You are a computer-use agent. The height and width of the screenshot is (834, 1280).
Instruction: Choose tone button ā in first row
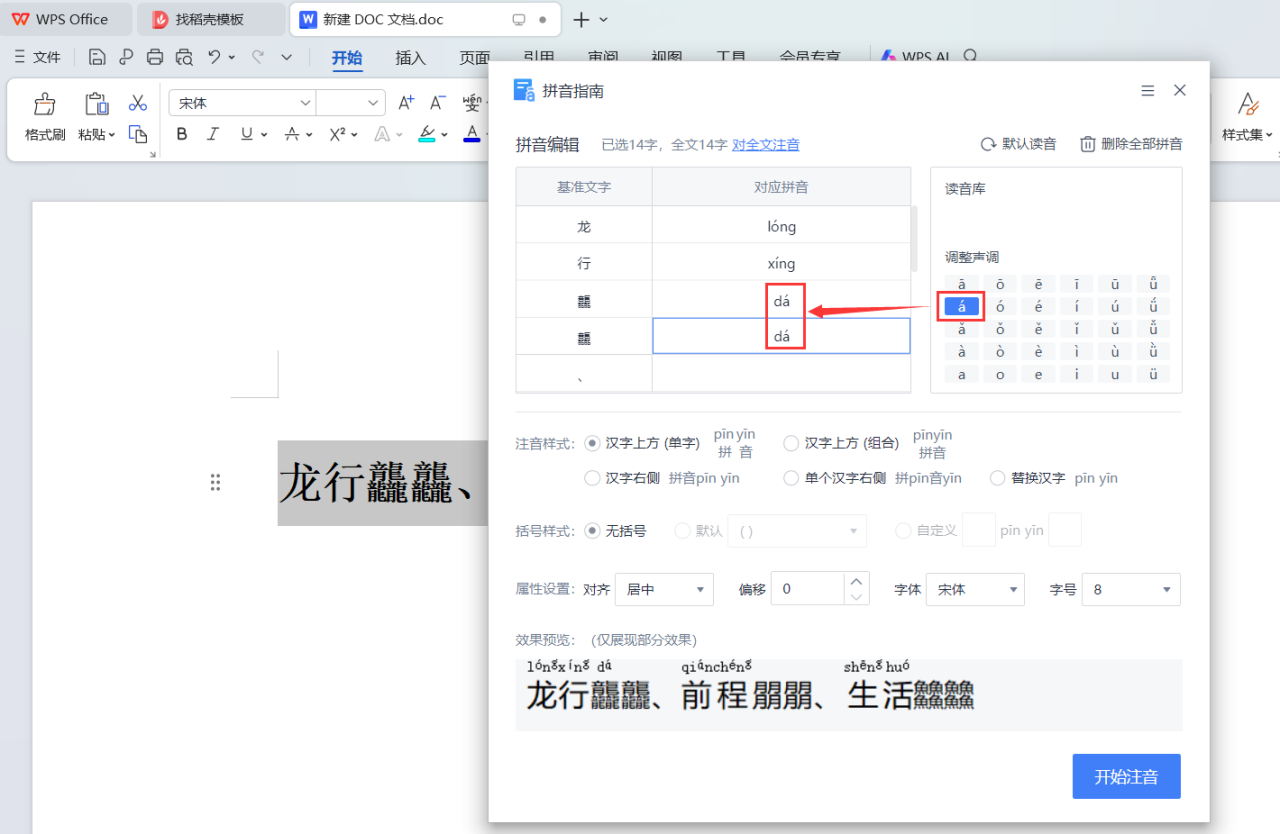tap(962, 284)
